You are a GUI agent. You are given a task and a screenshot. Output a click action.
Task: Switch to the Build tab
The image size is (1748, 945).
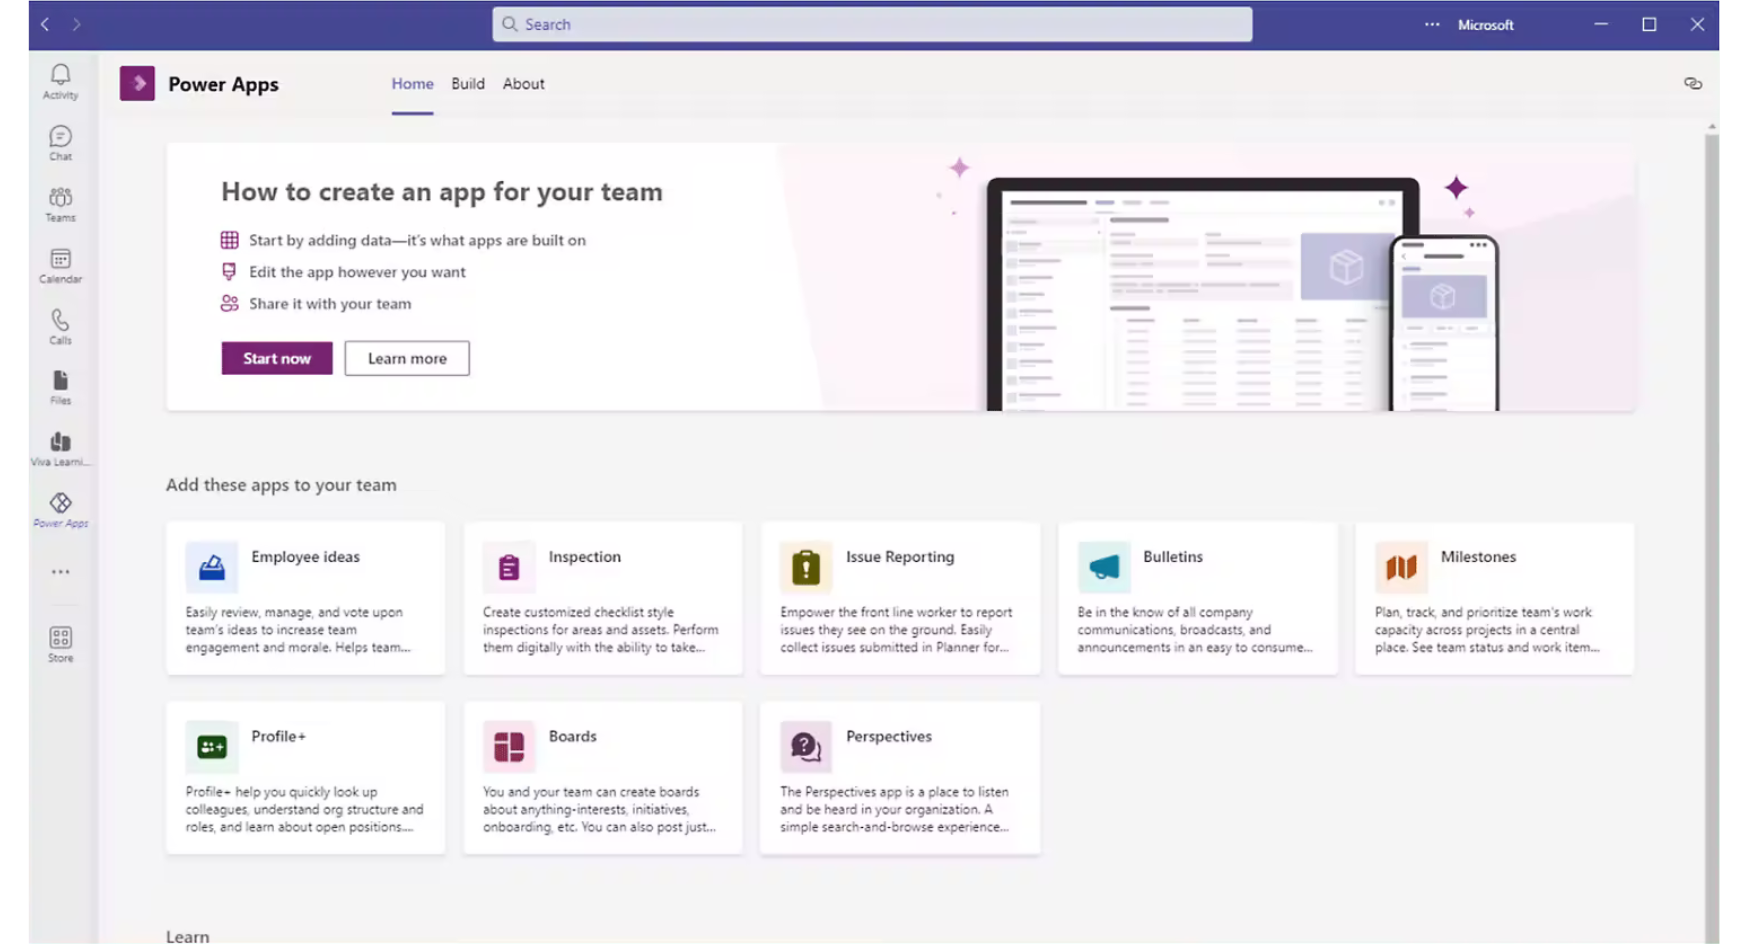click(x=468, y=84)
